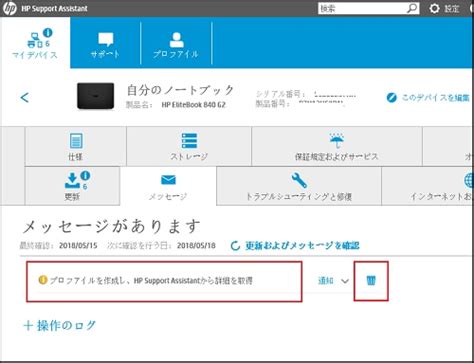Click the メッセージがあります heading

(x=112, y=226)
